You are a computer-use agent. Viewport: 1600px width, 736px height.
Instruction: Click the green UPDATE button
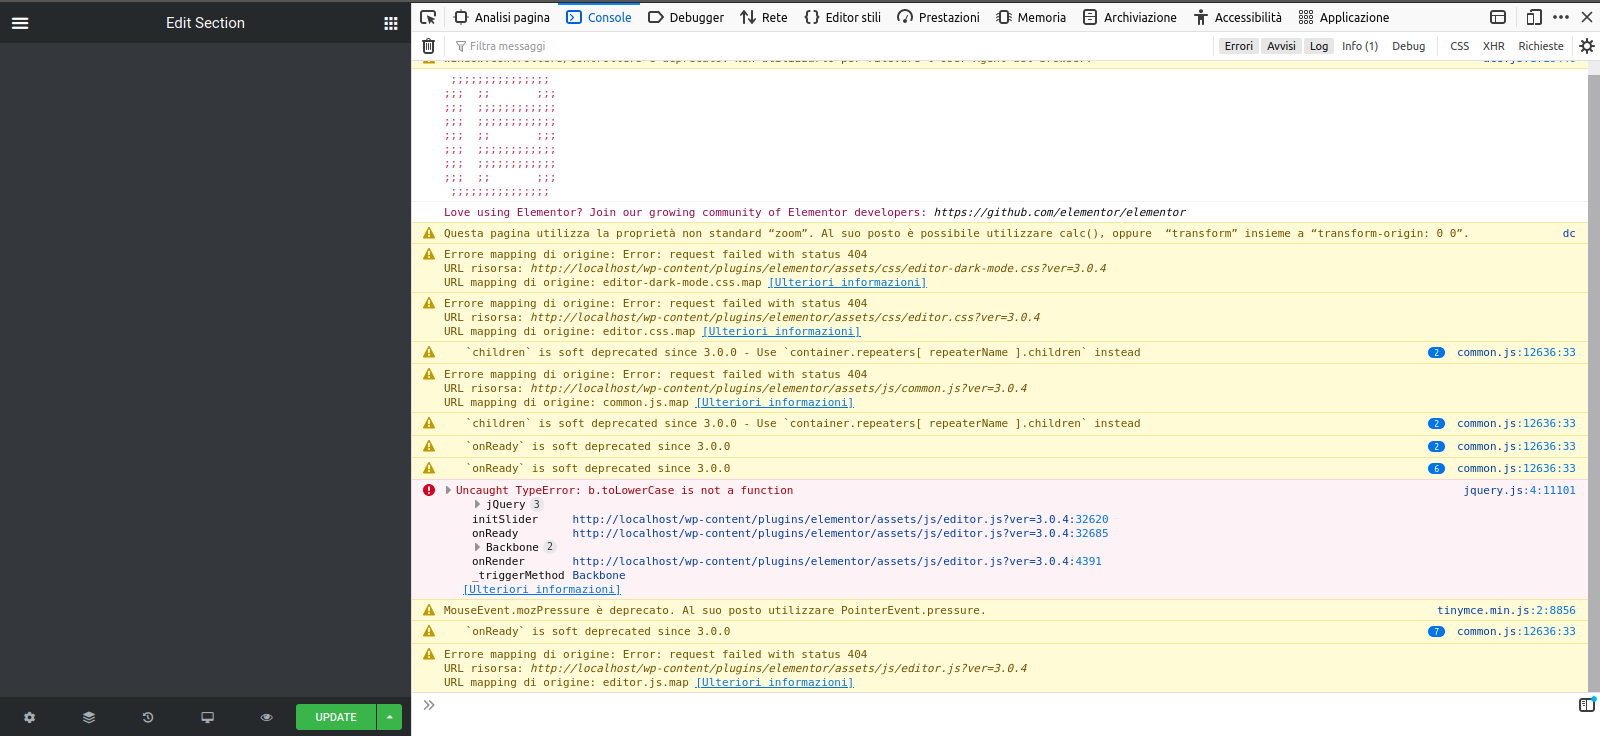pyautogui.click(x=336, y=717)
